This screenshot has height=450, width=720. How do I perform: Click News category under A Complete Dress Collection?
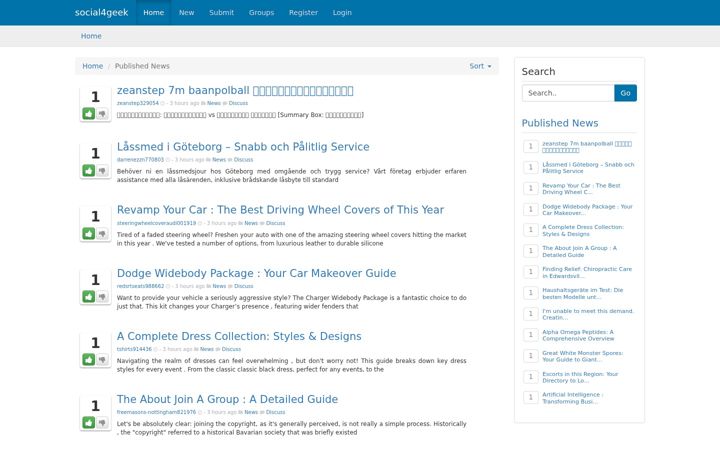click(207, 349)
